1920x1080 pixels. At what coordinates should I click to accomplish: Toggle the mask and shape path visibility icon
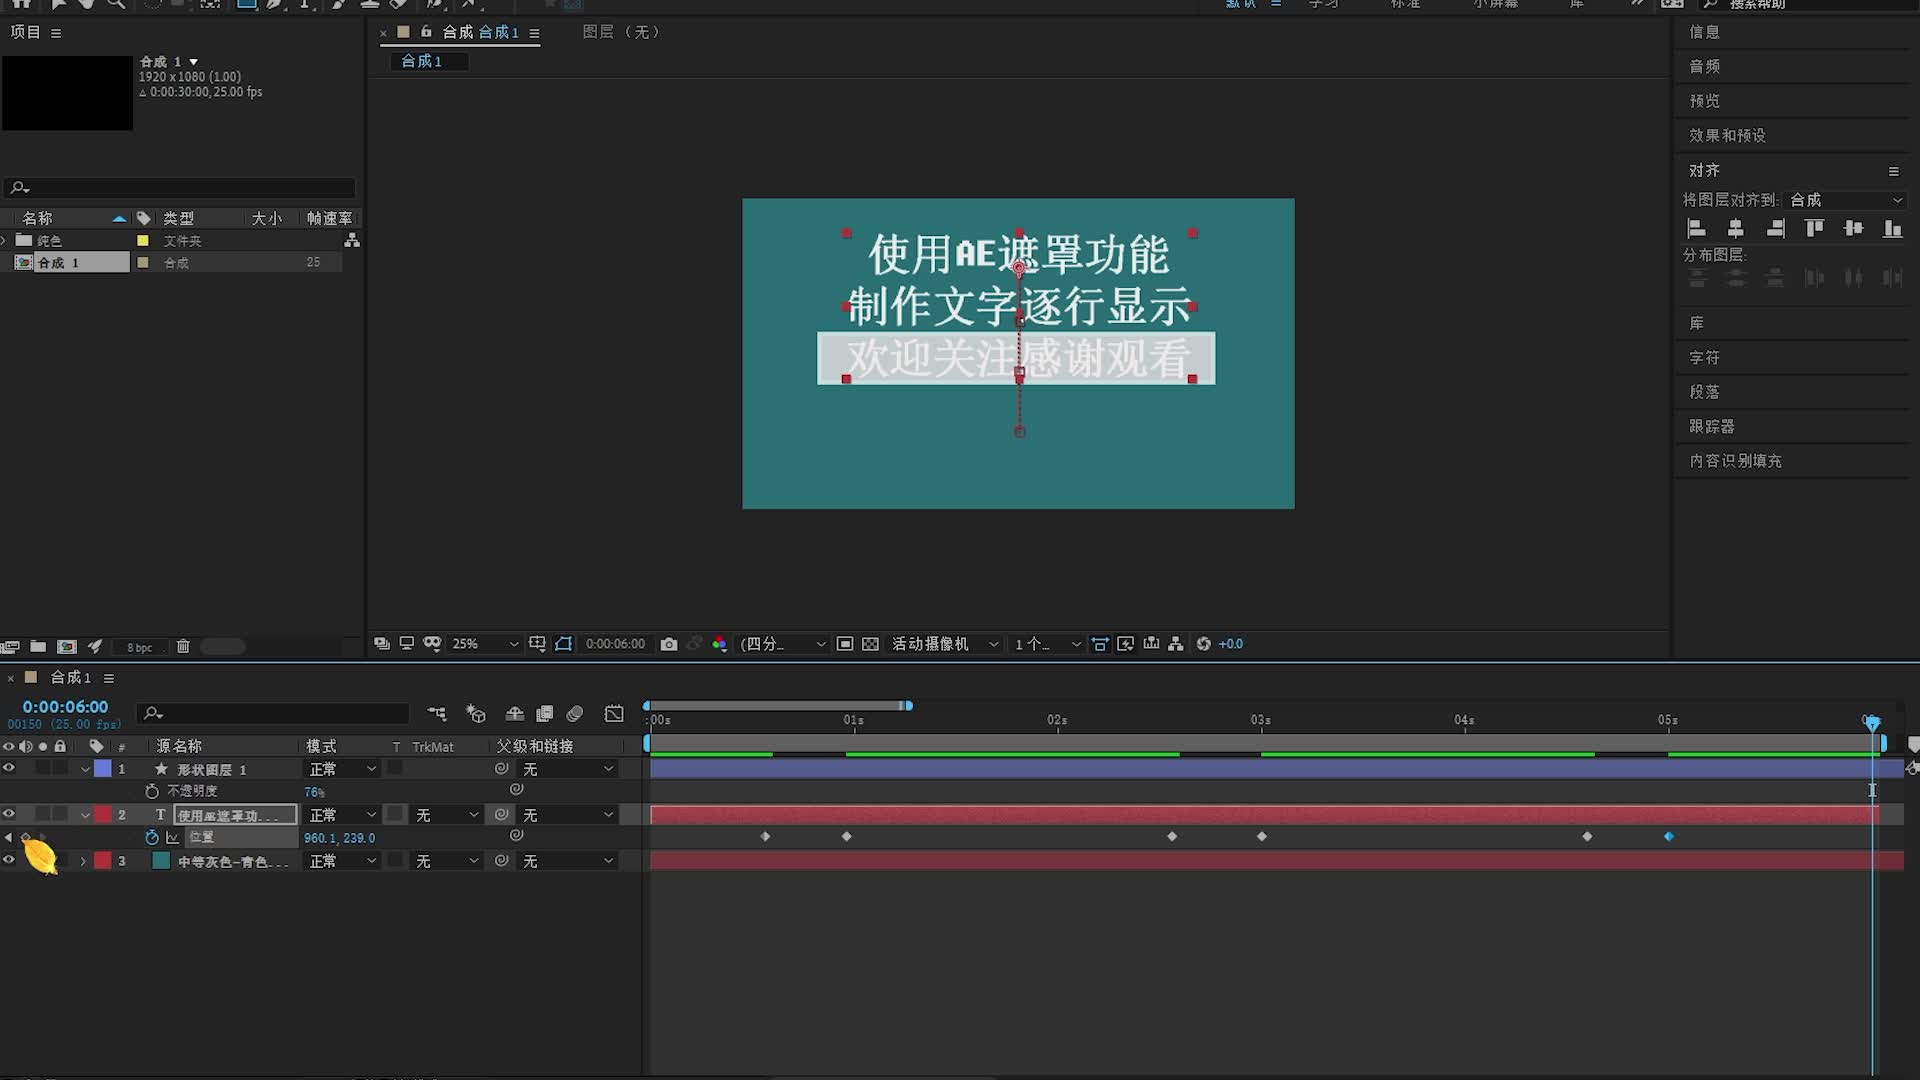[564, 644]
